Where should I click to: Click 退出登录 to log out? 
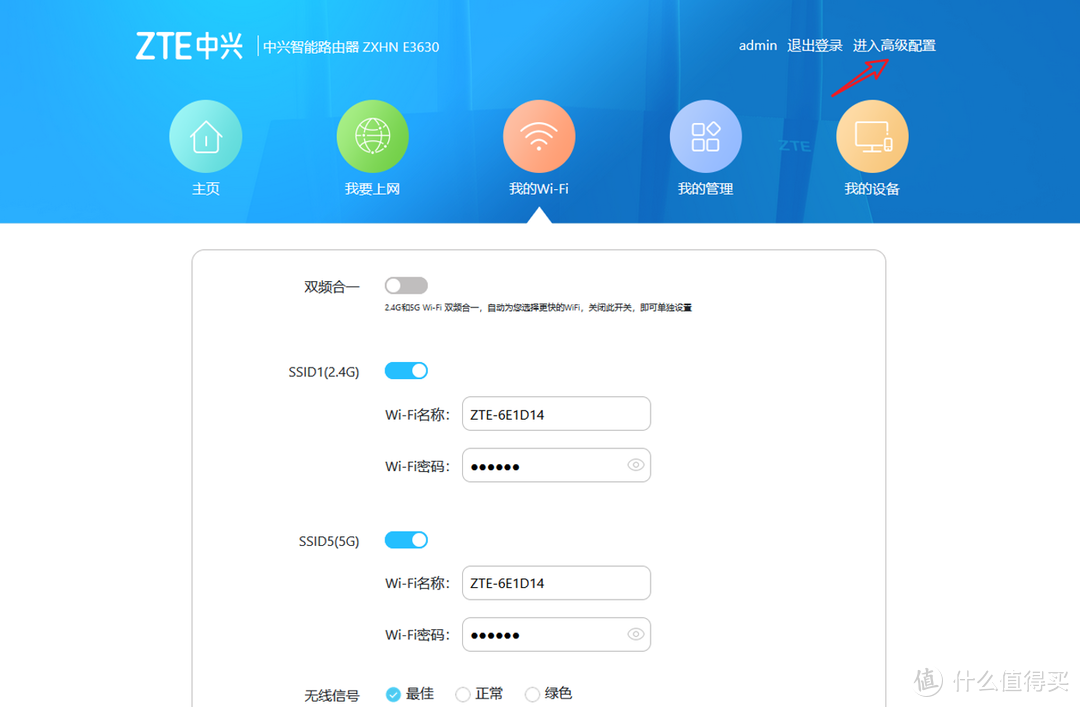[x=814, y=45]
